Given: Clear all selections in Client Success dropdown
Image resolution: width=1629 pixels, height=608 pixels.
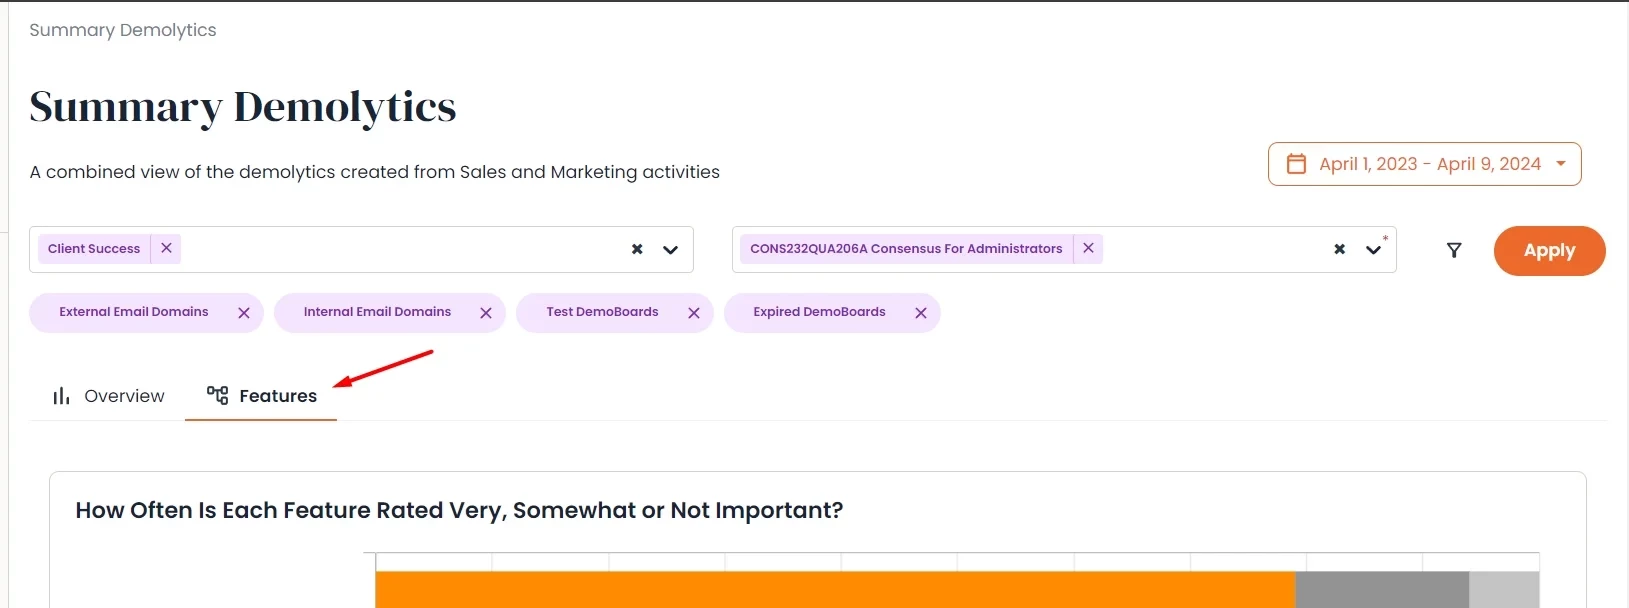Looking at the screenshot, I should [637, 249].
